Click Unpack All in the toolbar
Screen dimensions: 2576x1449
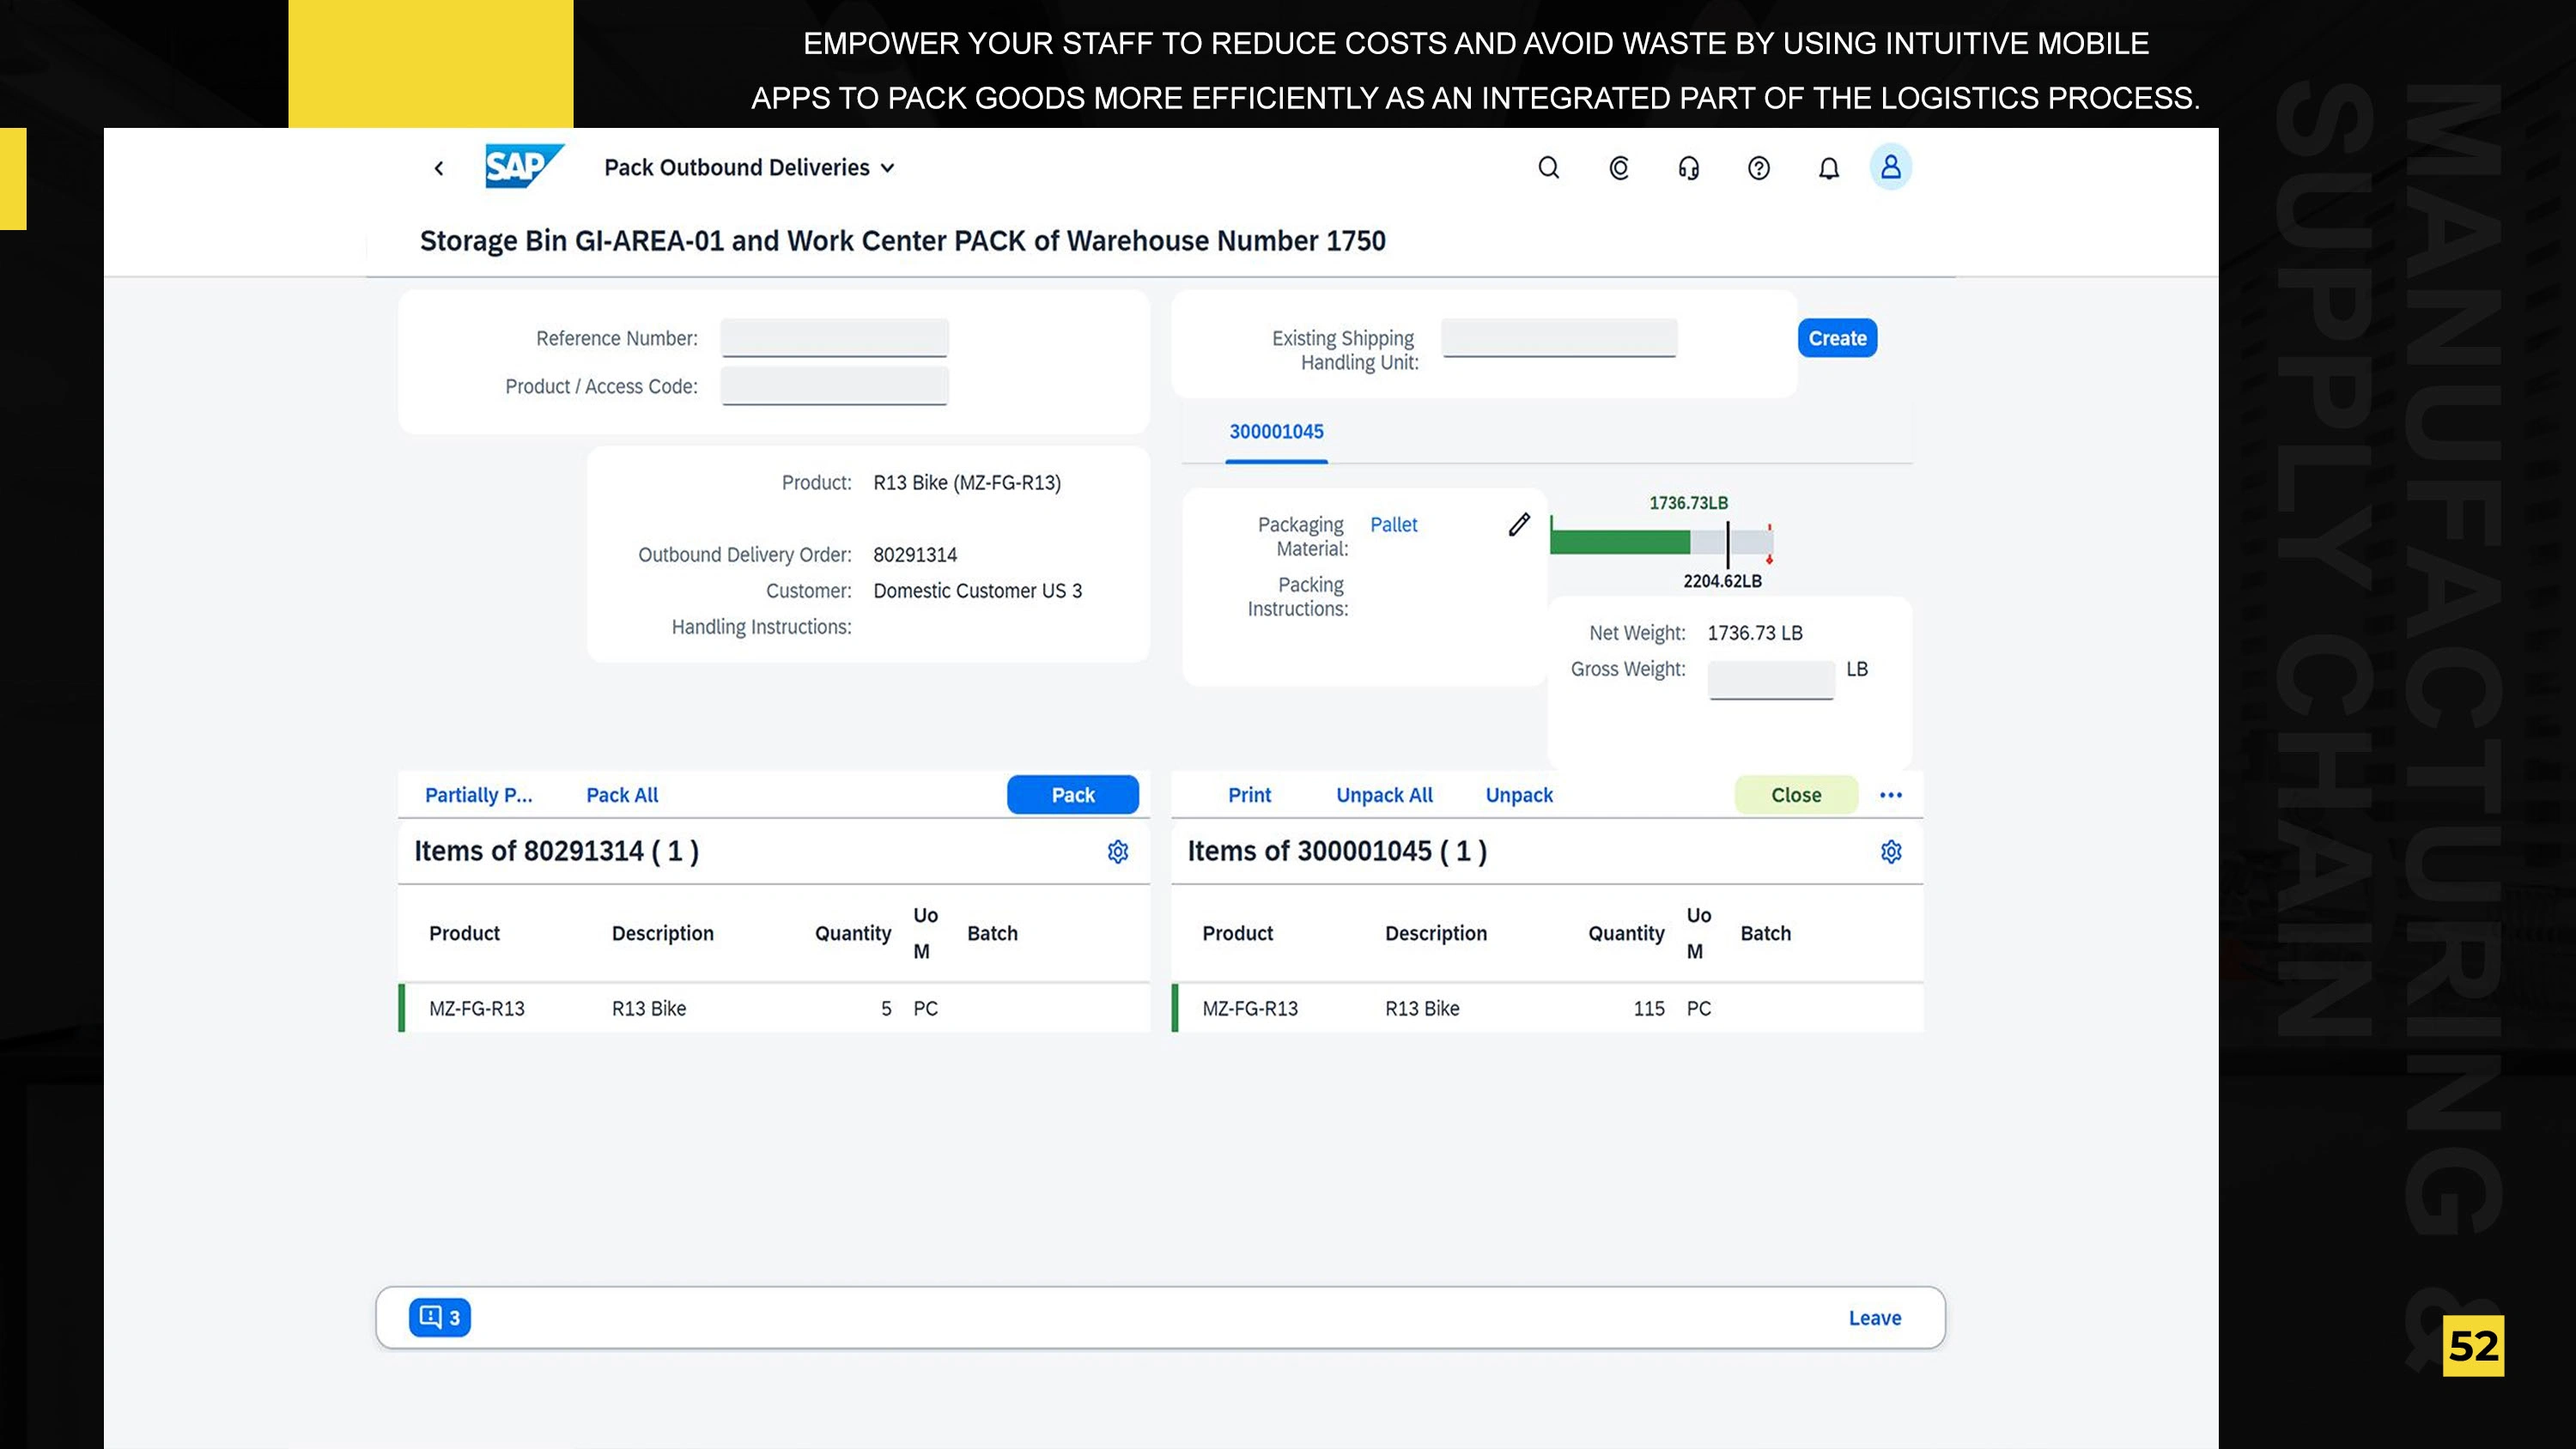pos(1384,795)
